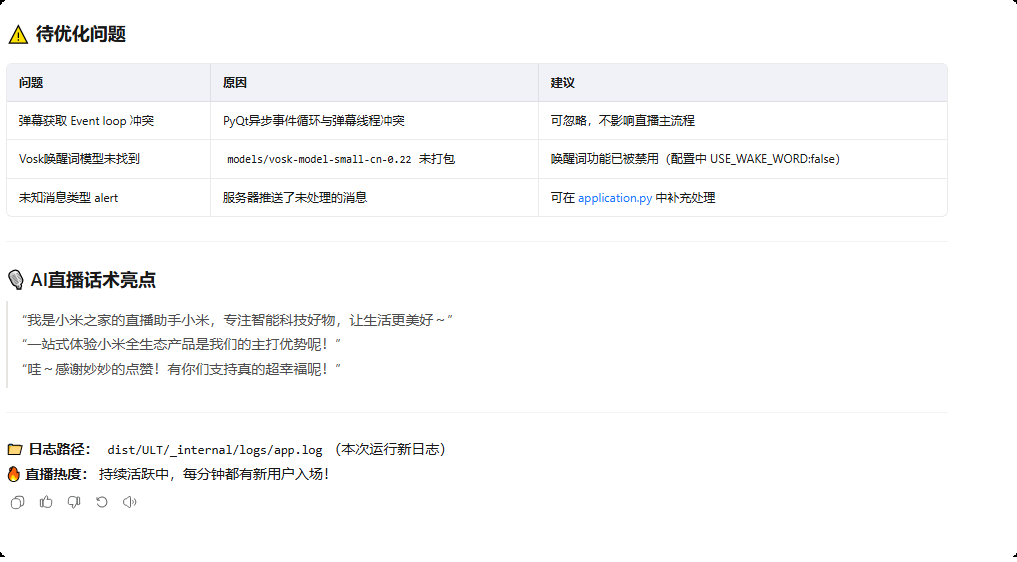This screenshot has height=562, width=1017.
Task: Click the 弹幕获取 Event loop 冲突 cell
Action: [86, 121]
